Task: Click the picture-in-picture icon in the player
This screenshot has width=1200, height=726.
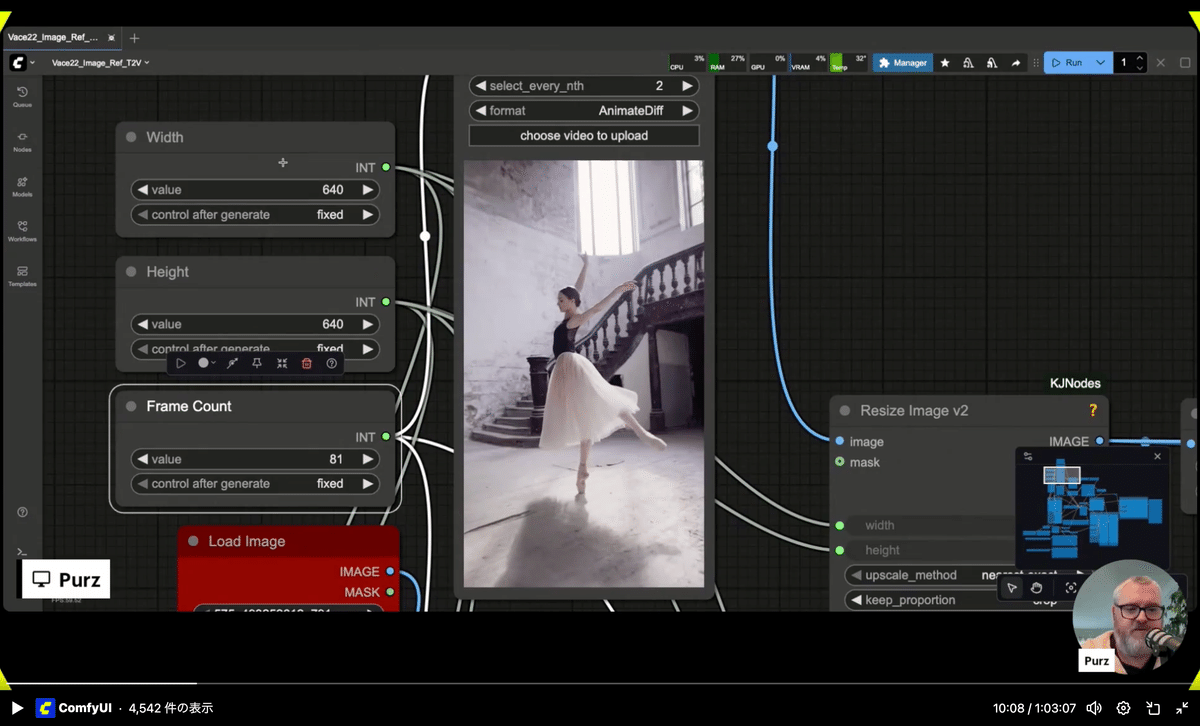Action: pos(1152,708)
